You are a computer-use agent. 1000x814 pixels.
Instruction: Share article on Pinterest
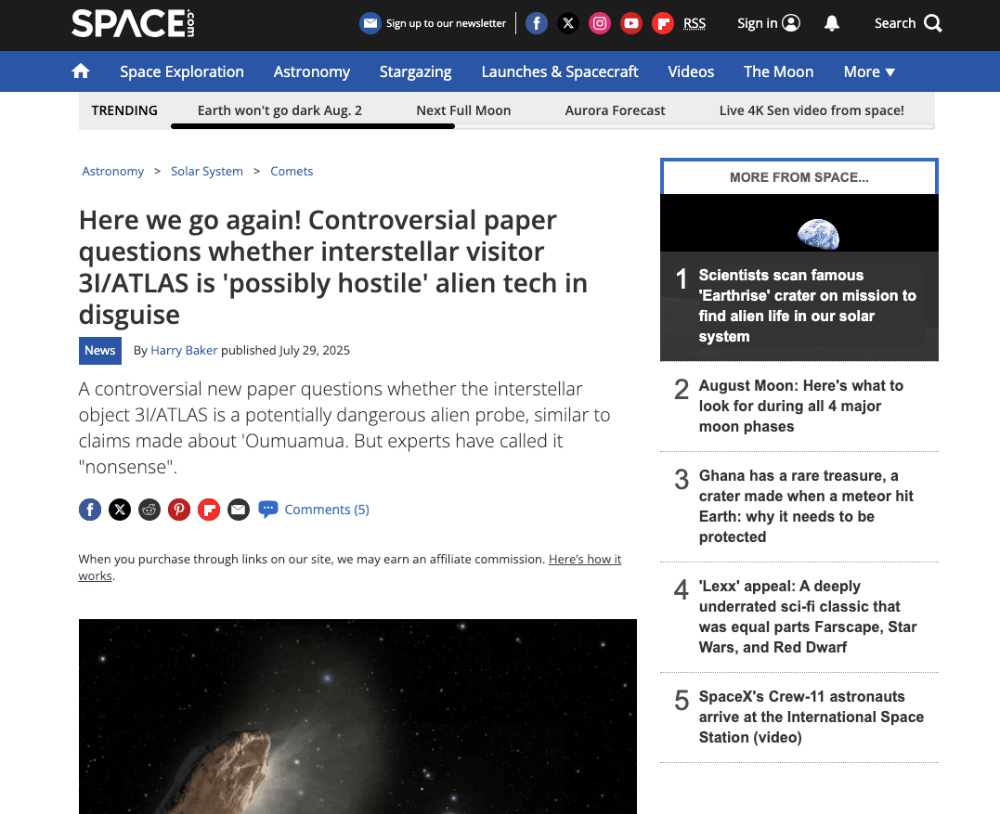coord(179,509)
